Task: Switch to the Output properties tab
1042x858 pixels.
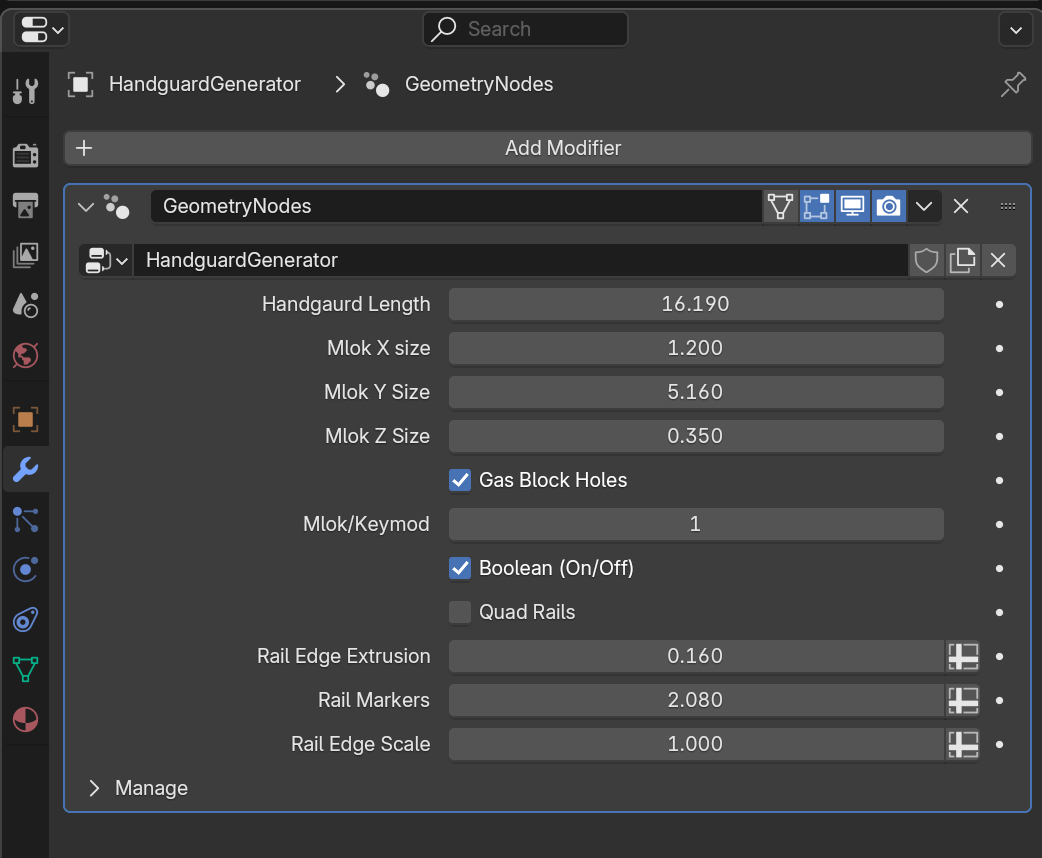Action: coord(25,204)
